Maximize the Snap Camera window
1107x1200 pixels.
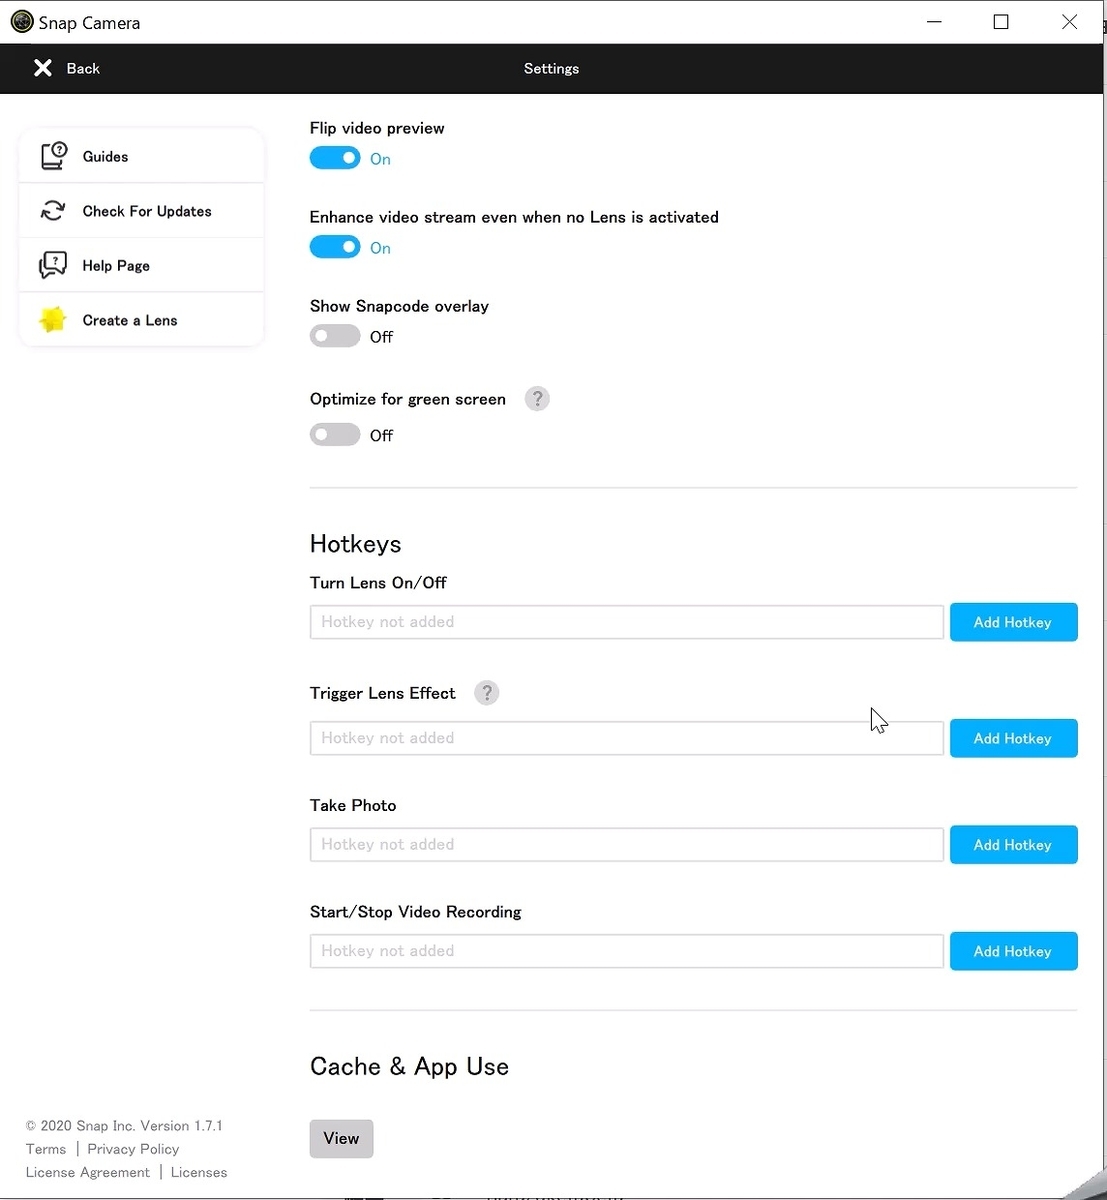point(1001,22)
